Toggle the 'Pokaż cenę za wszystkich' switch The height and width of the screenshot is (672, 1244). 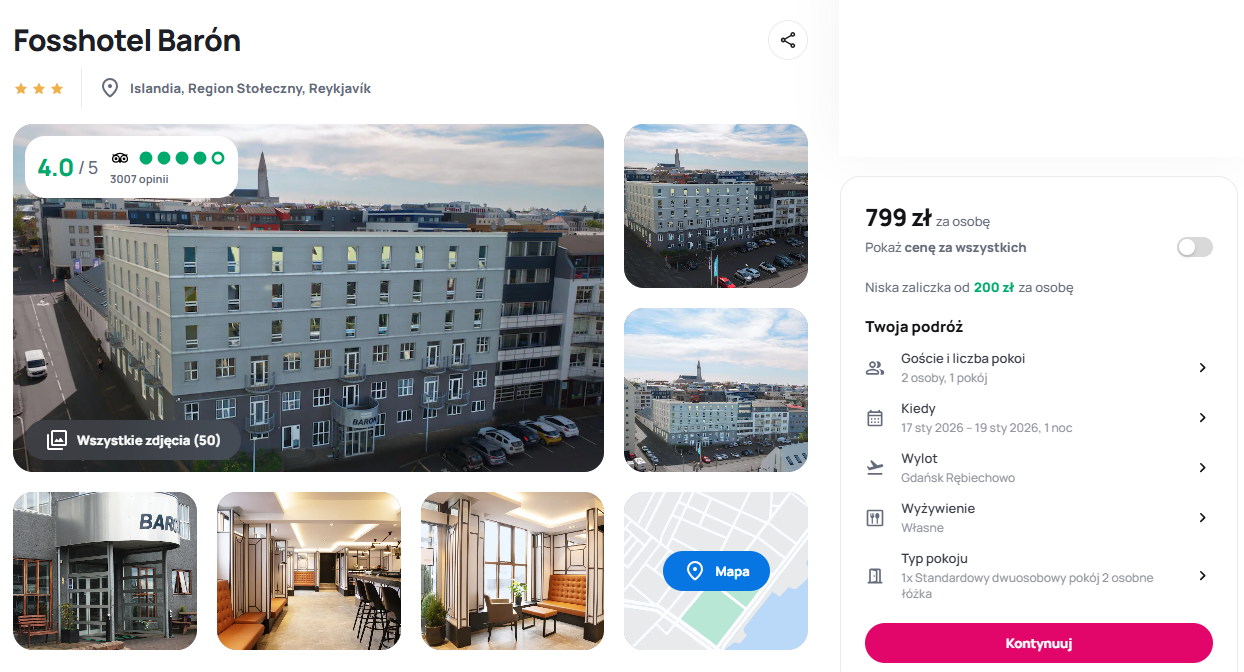[1194, 247]
